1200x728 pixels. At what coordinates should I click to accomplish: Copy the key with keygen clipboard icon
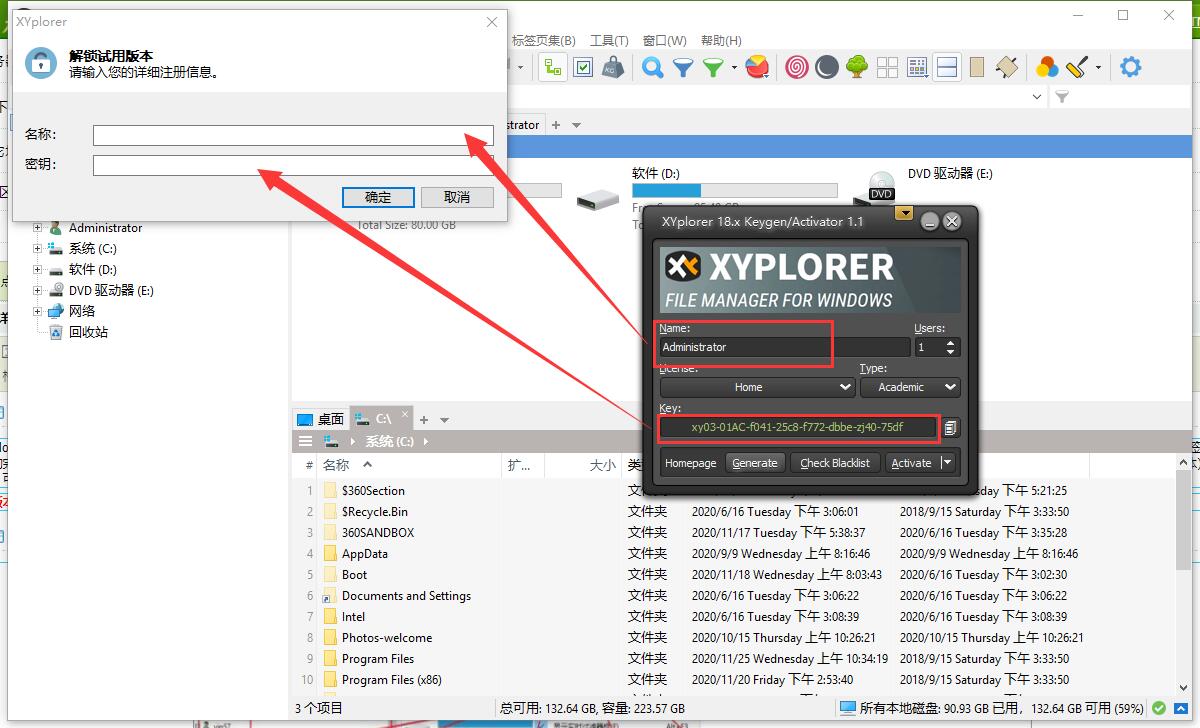point(951,428)
